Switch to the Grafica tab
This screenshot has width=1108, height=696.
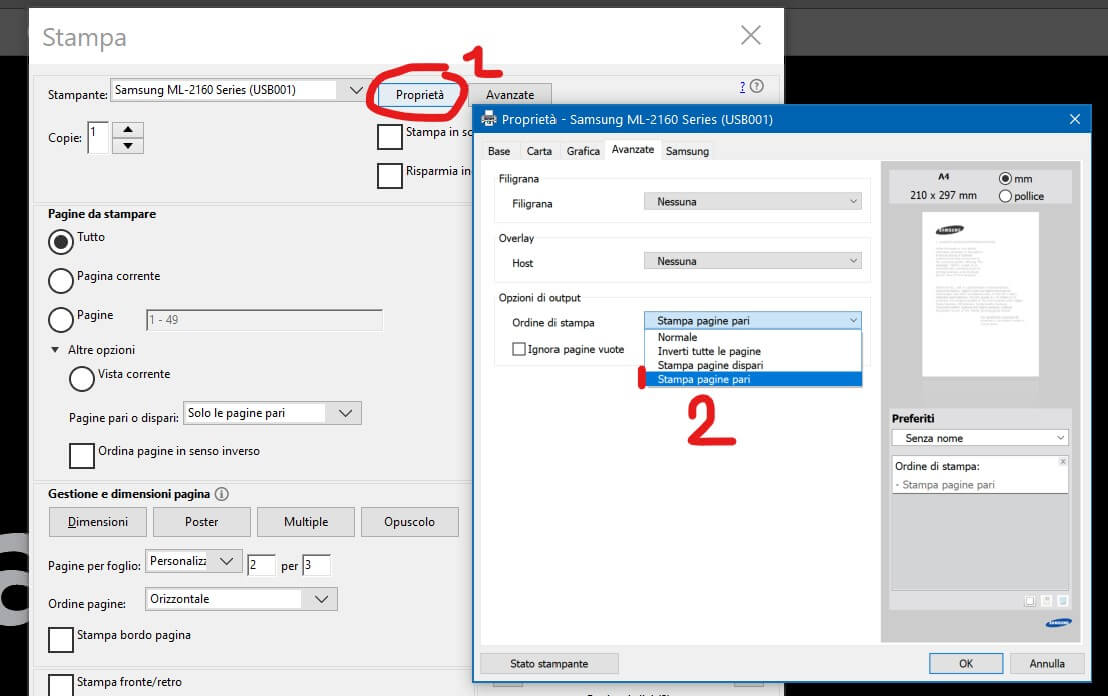pyautogui.click(x=583, y=151)
